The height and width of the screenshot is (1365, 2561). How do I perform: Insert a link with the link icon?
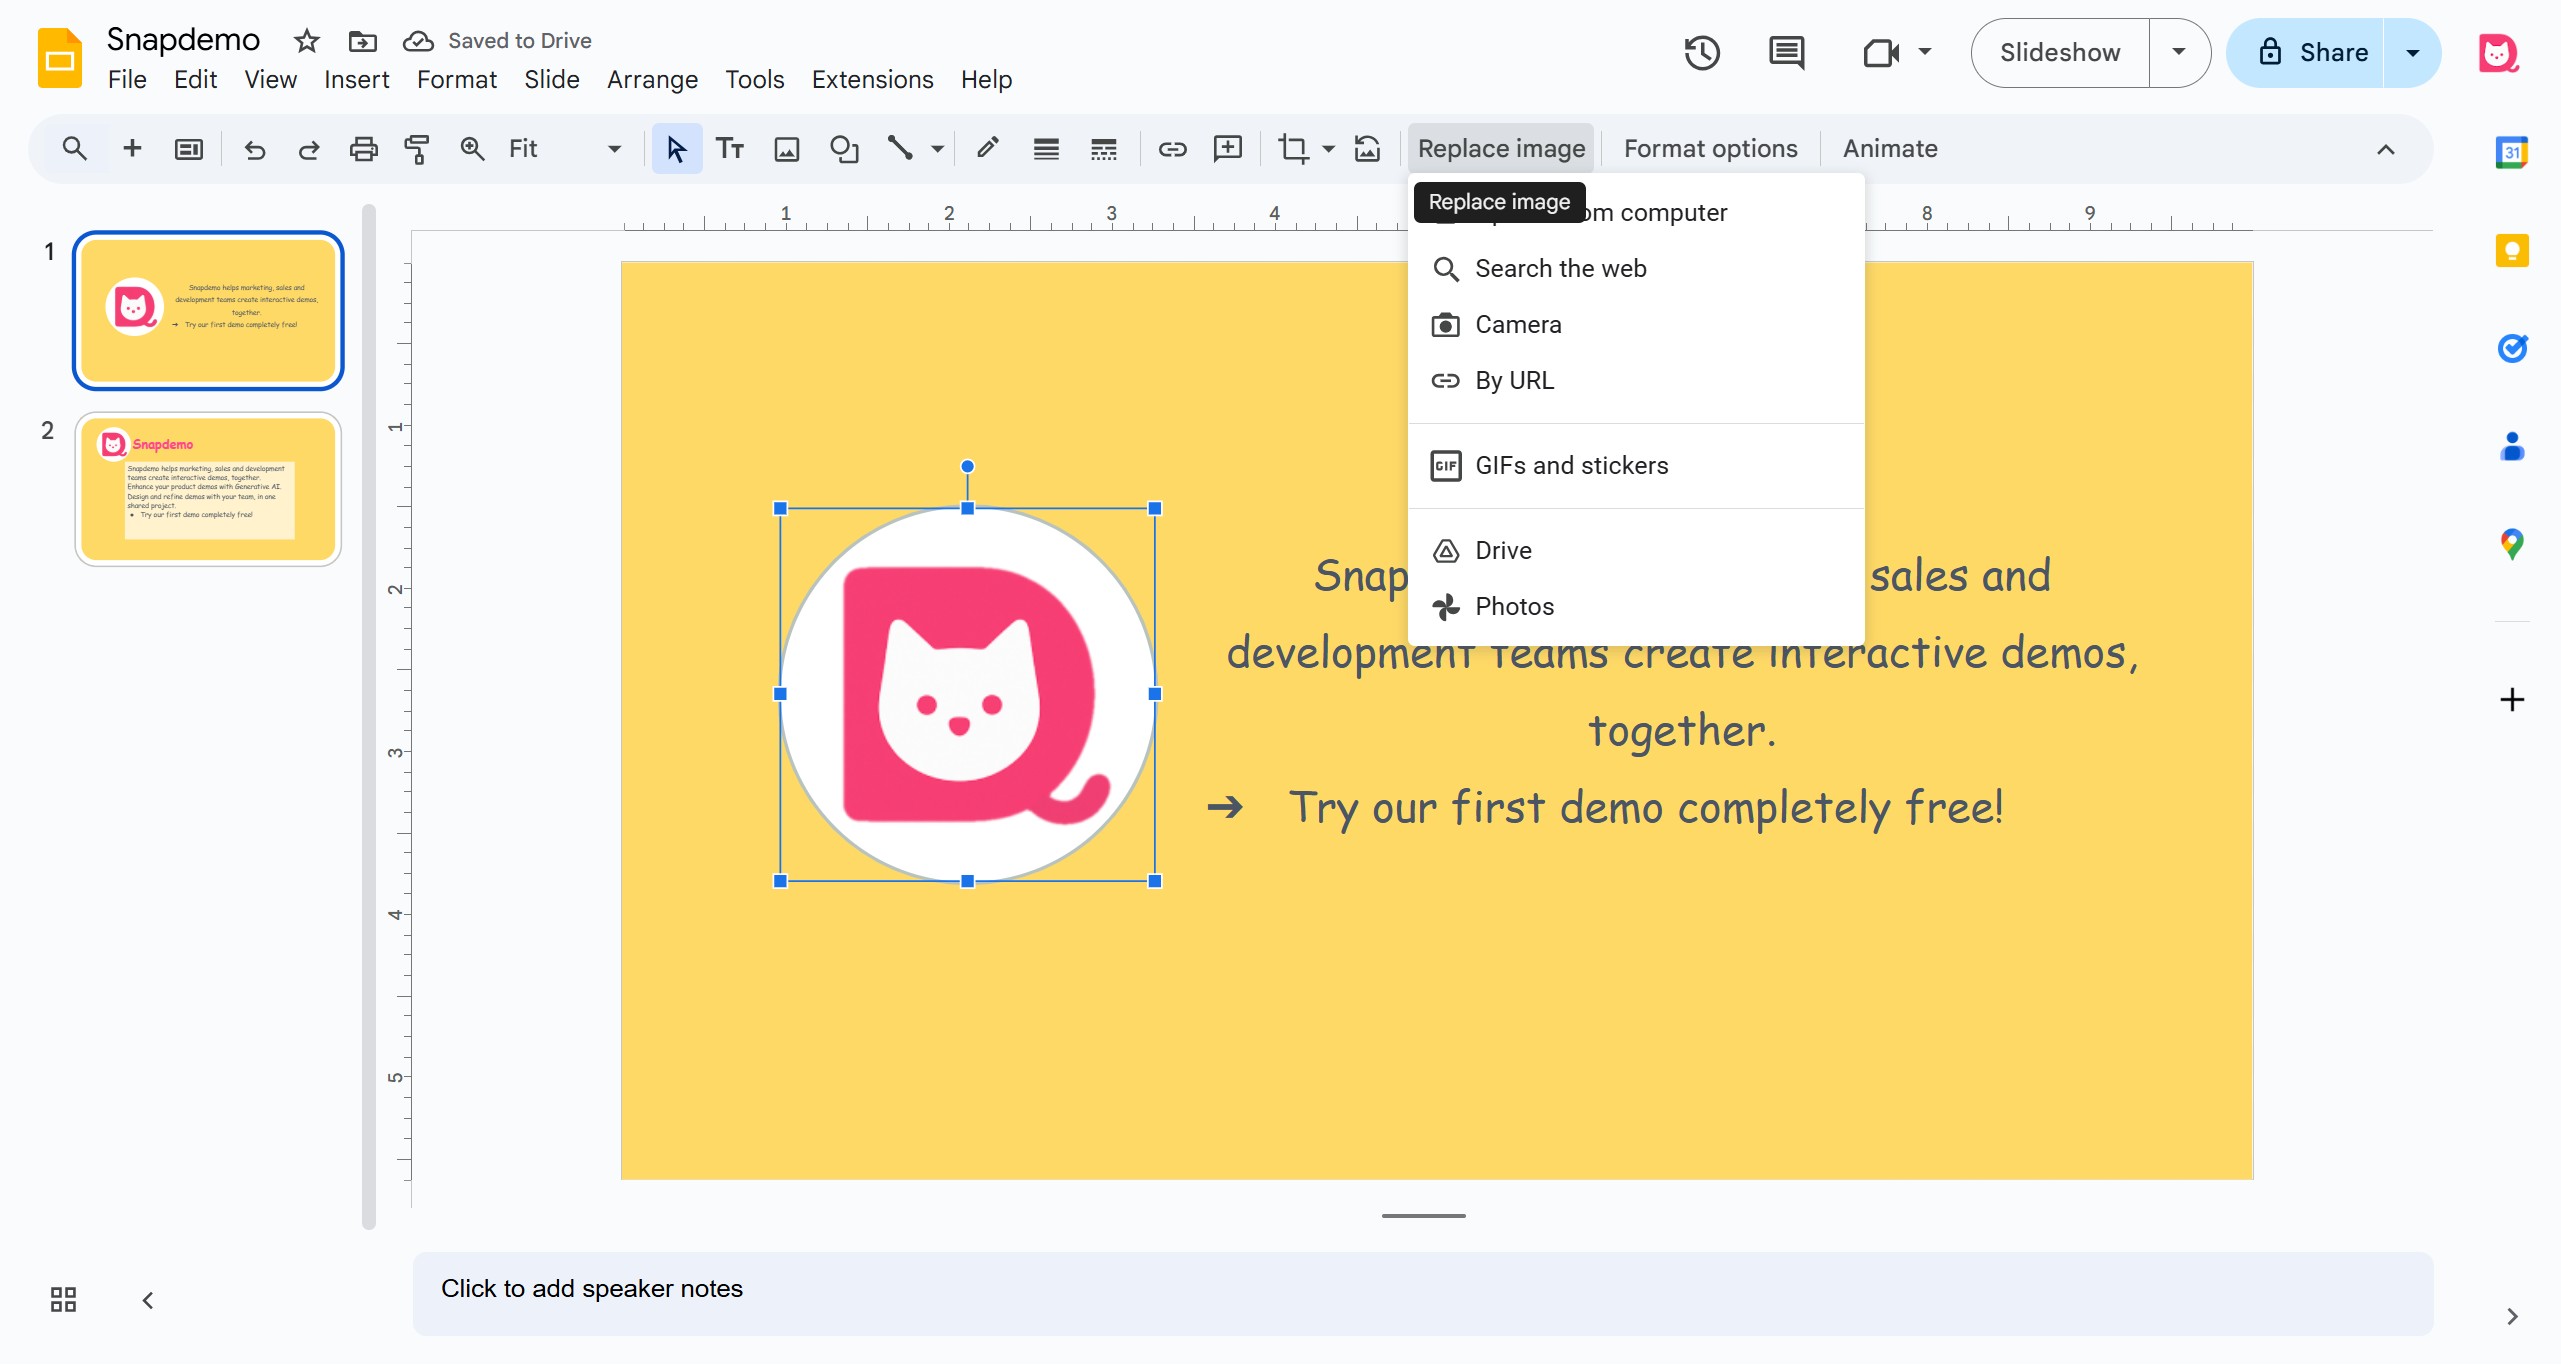(1172, 149)
